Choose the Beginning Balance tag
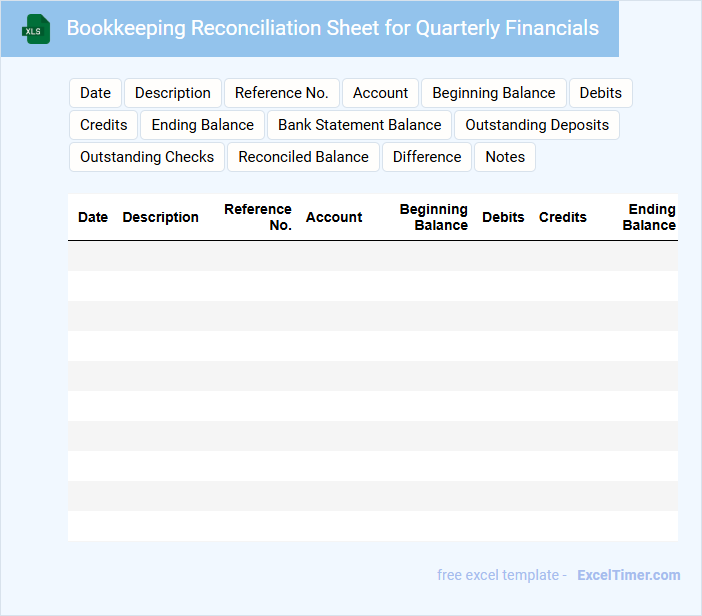The width and height of the screenshot is (702, 616). (x=493, y=93)
